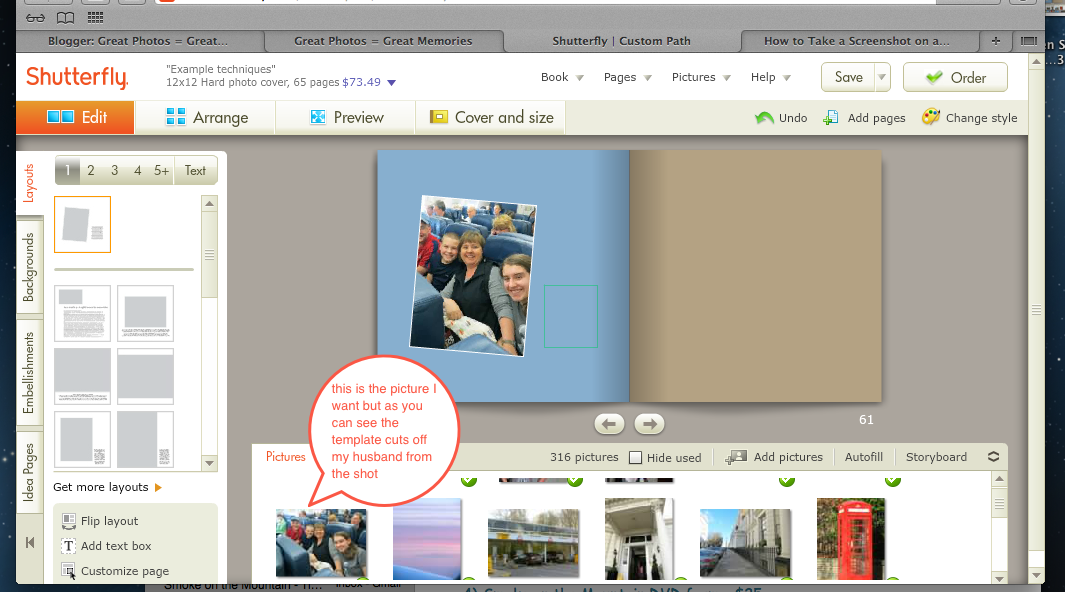Open the Book menu
The height and width of the screenshot is (592, 1065).
(x=562, y=77)
